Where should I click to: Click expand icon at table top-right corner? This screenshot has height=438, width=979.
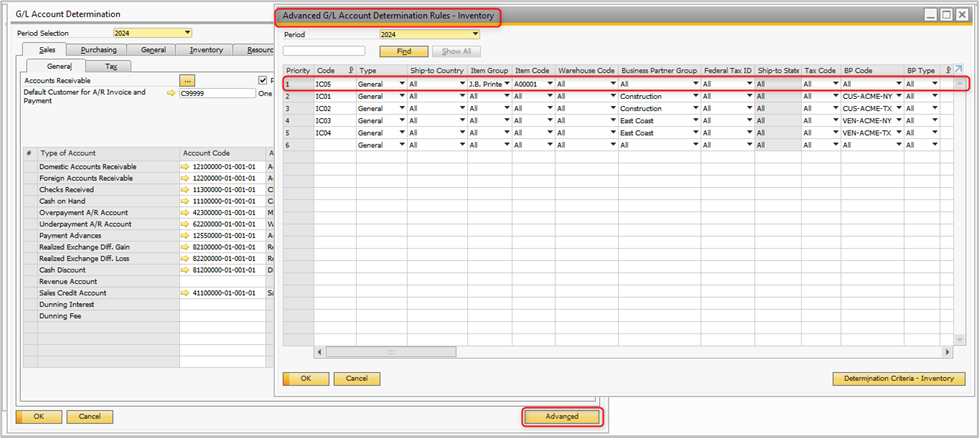tap(960, 70)
